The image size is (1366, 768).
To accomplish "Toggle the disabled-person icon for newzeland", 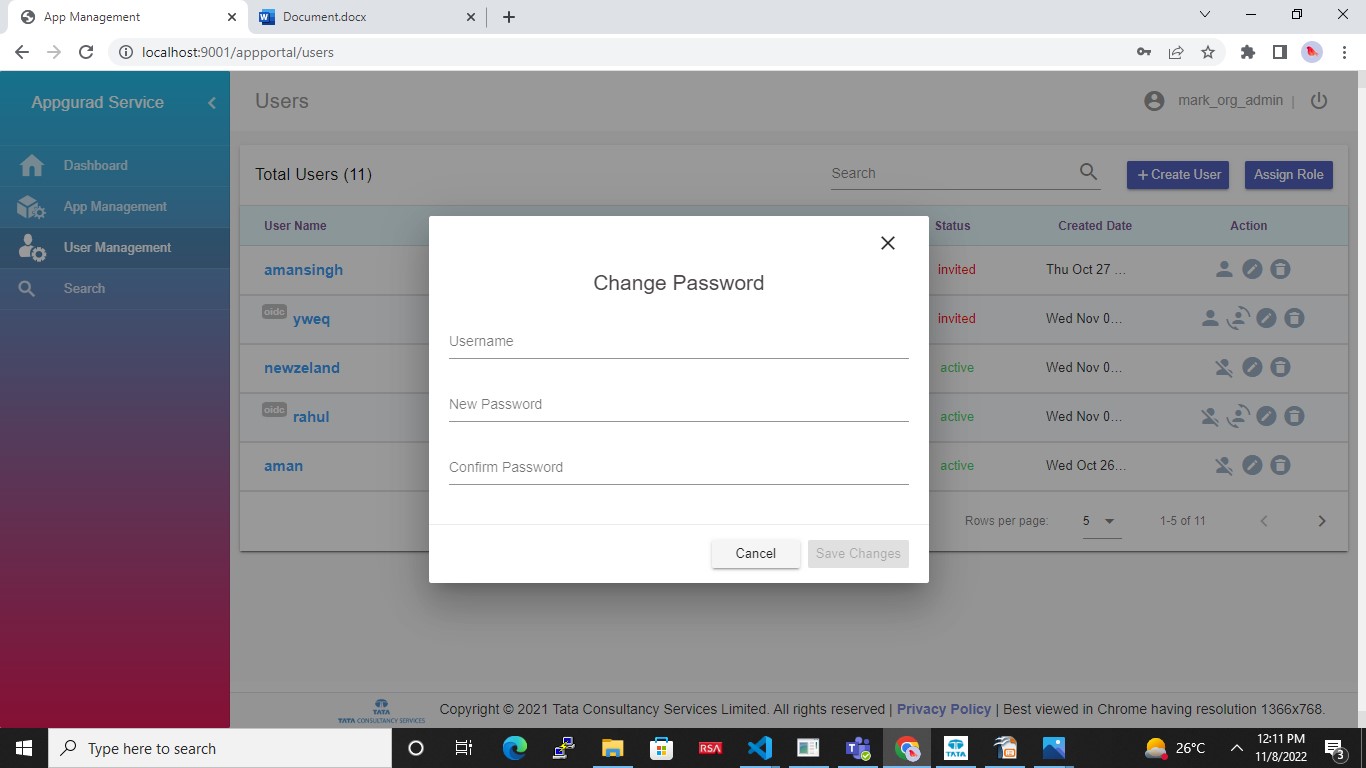I will point(1224,367).
